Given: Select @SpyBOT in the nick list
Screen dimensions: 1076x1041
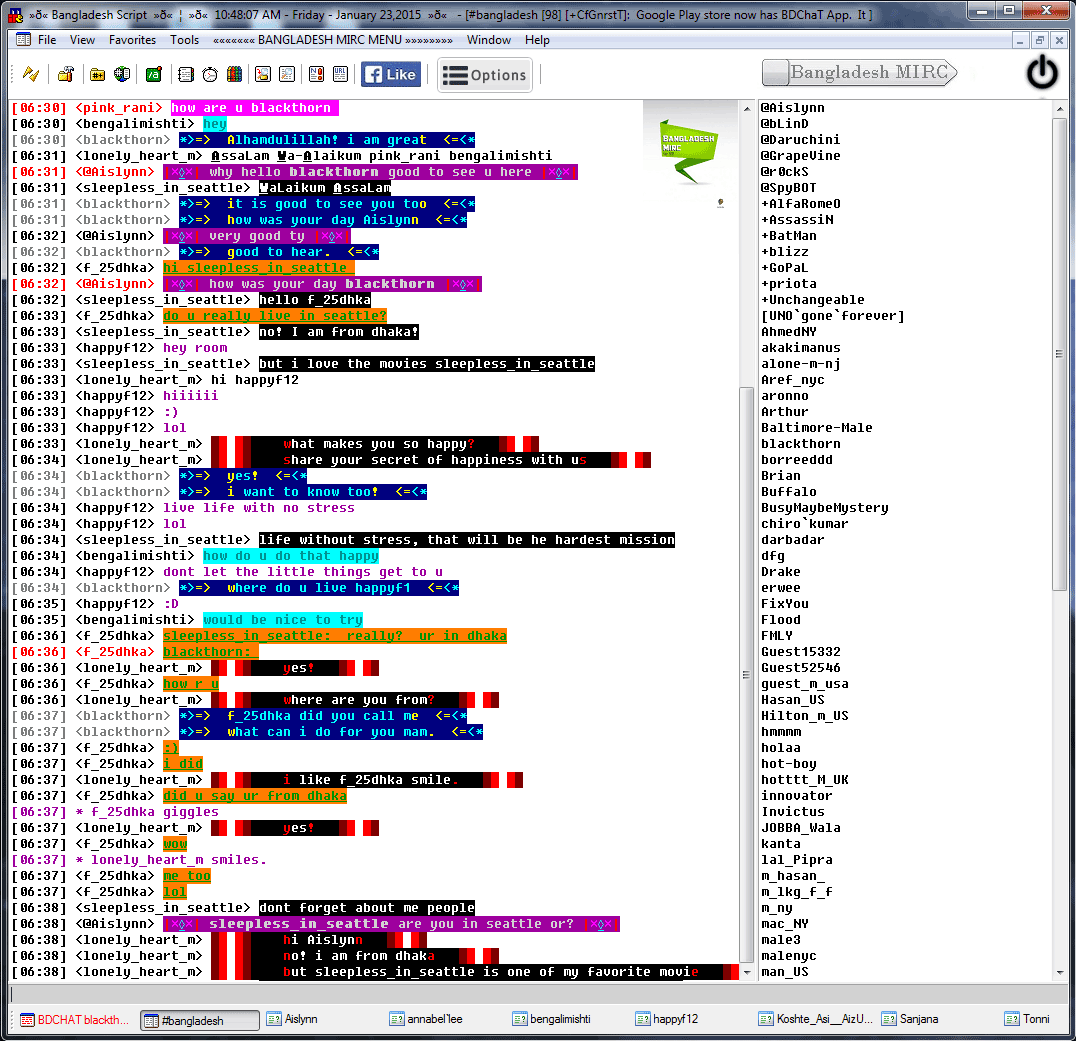Looking at the screenshot, I should (788, 187).
